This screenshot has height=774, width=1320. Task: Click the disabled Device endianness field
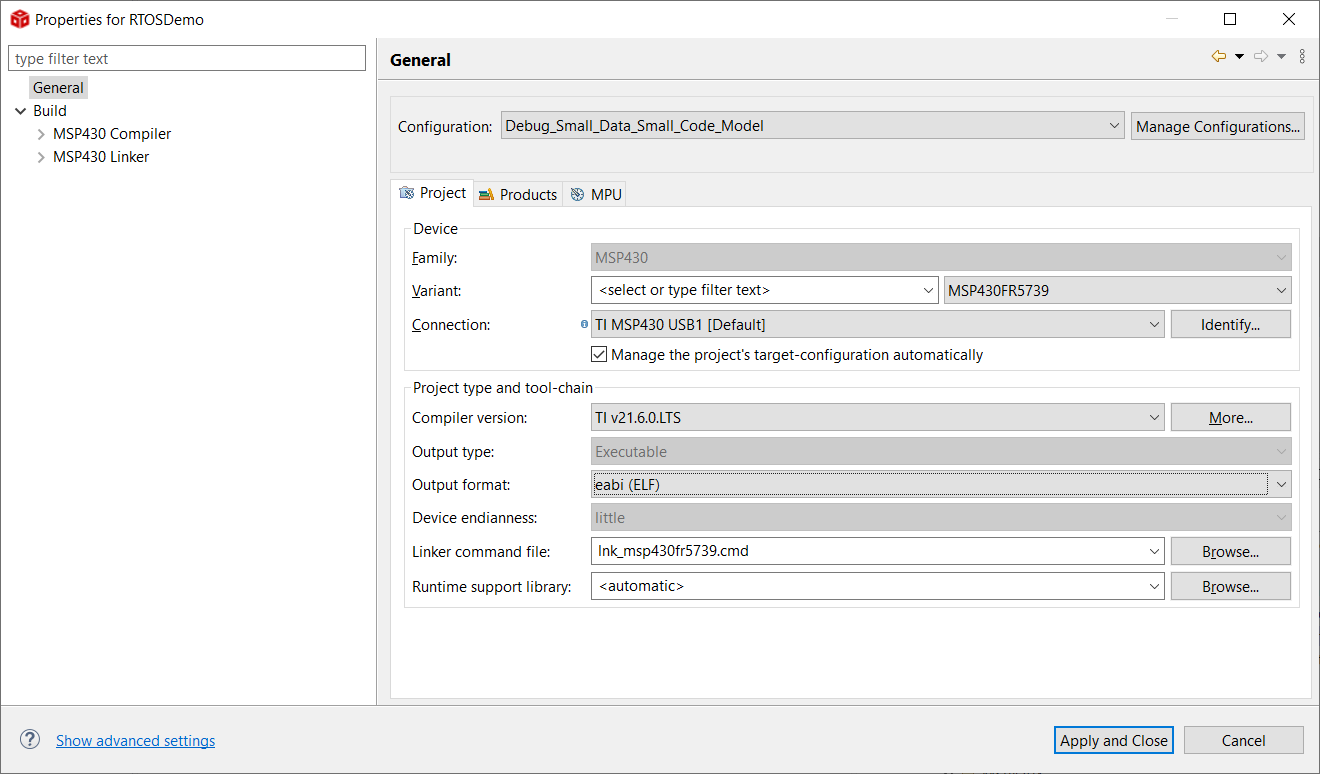click(x=941, y=517)
